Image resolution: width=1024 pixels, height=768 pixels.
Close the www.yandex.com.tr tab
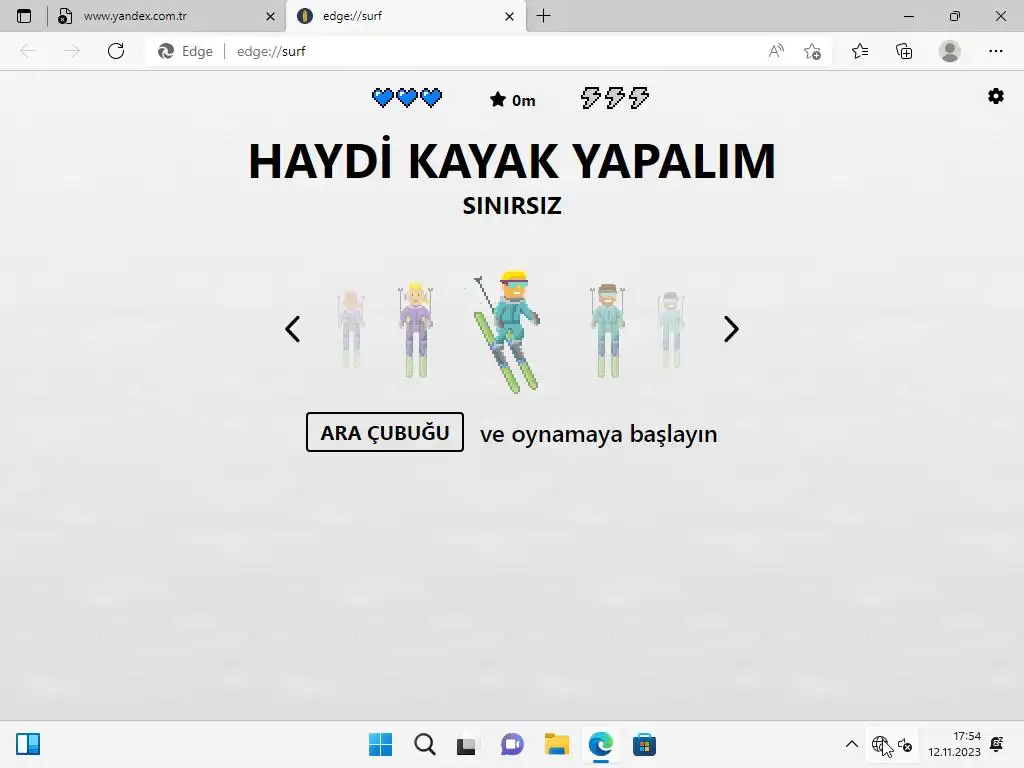[270, 16]
